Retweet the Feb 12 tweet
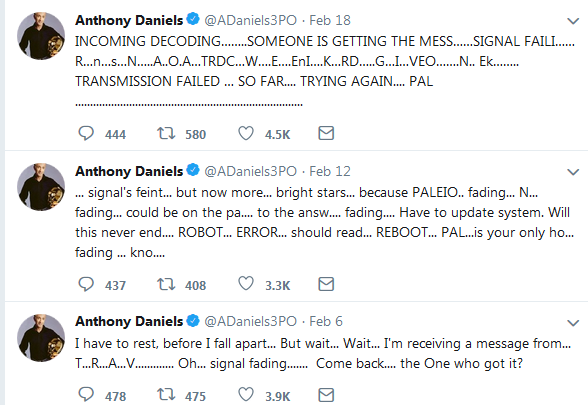Viewport: 588px width, 405px height. click(166, 284)
